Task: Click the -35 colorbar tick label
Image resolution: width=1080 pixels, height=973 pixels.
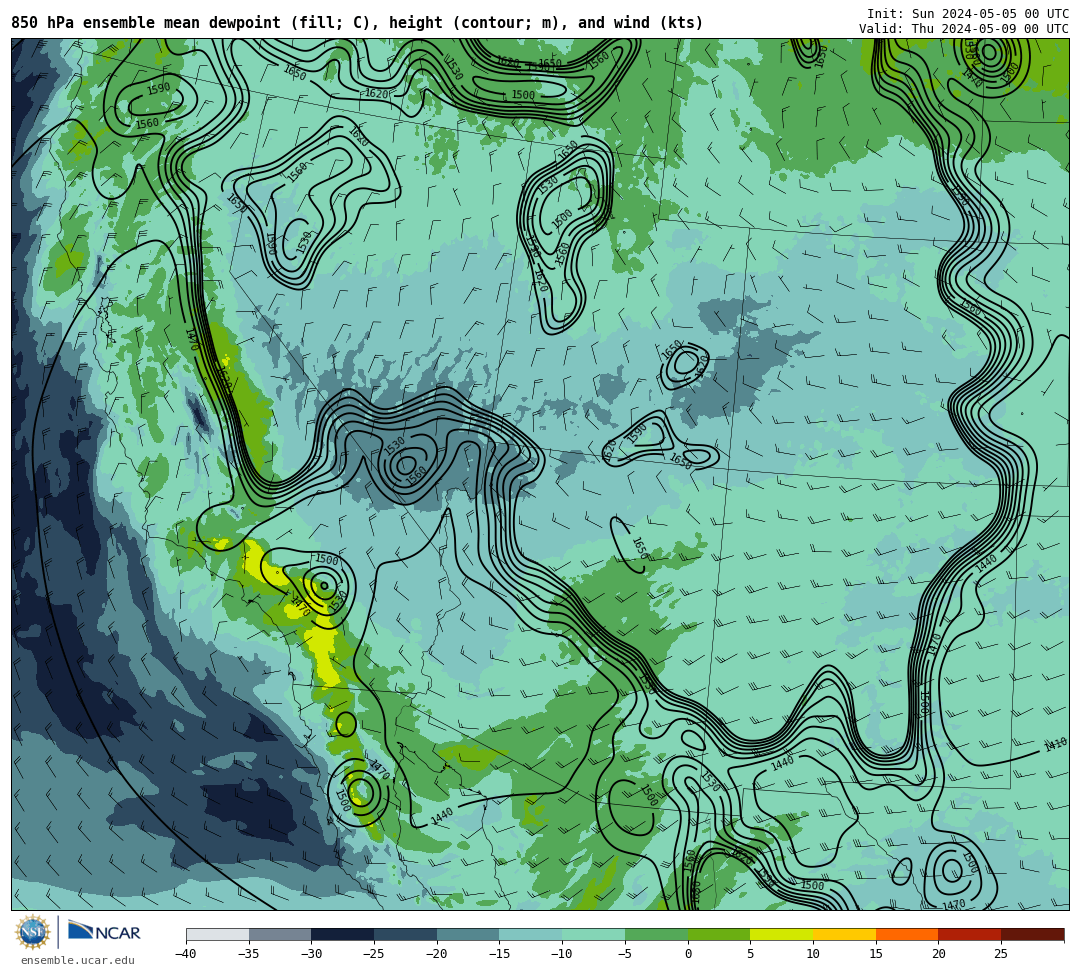Action: coord(249,954)
